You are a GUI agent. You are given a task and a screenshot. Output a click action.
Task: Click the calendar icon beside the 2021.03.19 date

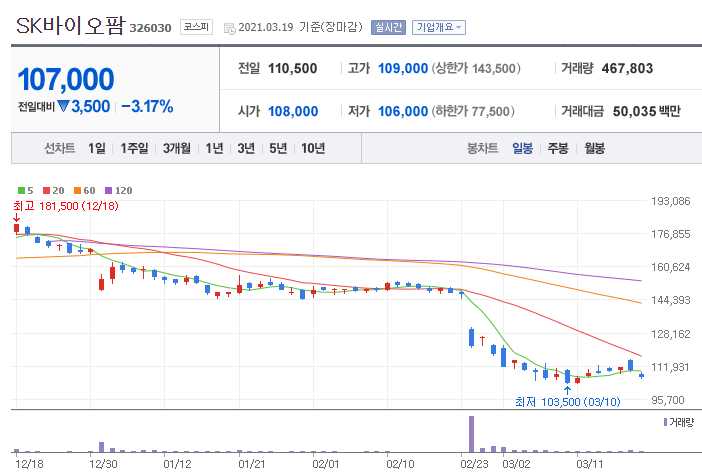(x=230, y=29)
